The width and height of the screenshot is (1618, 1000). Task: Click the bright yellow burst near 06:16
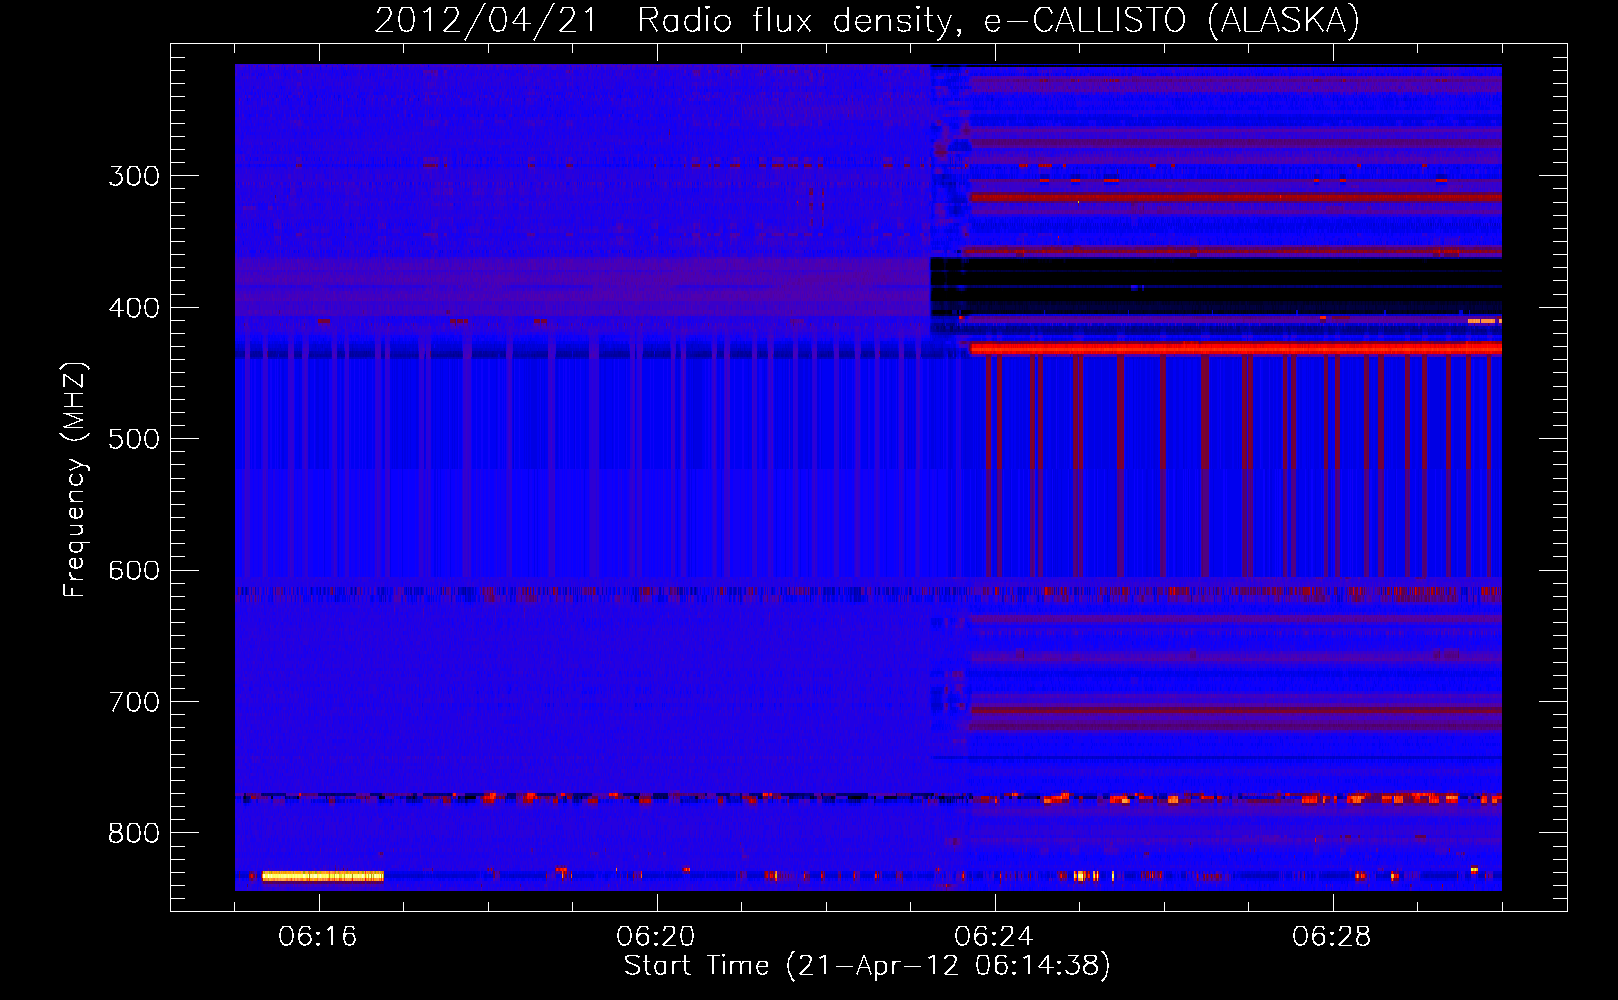[x=323, y=877]
